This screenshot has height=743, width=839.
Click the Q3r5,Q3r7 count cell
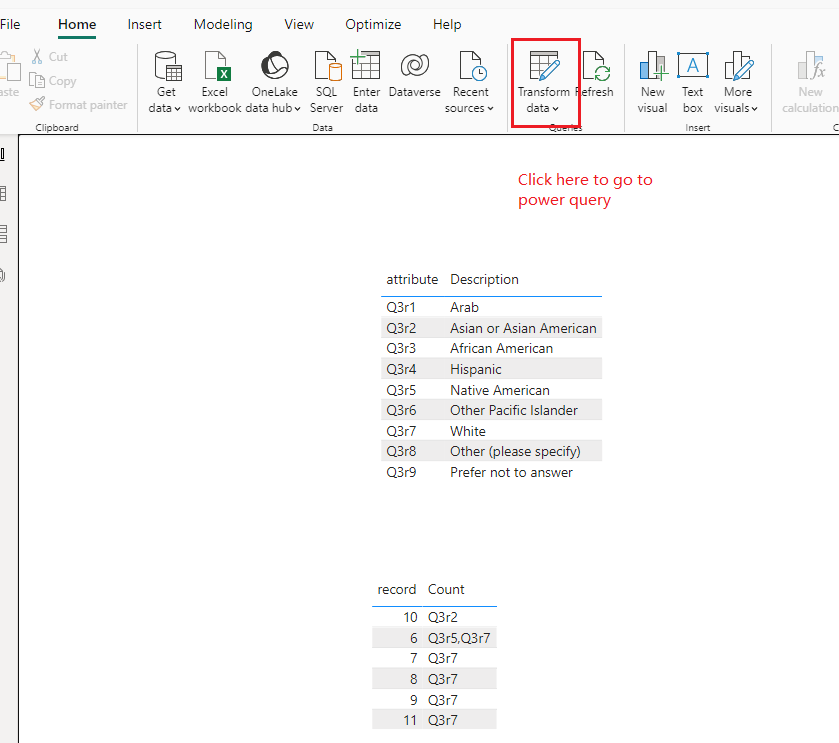(x=459, y=638)
